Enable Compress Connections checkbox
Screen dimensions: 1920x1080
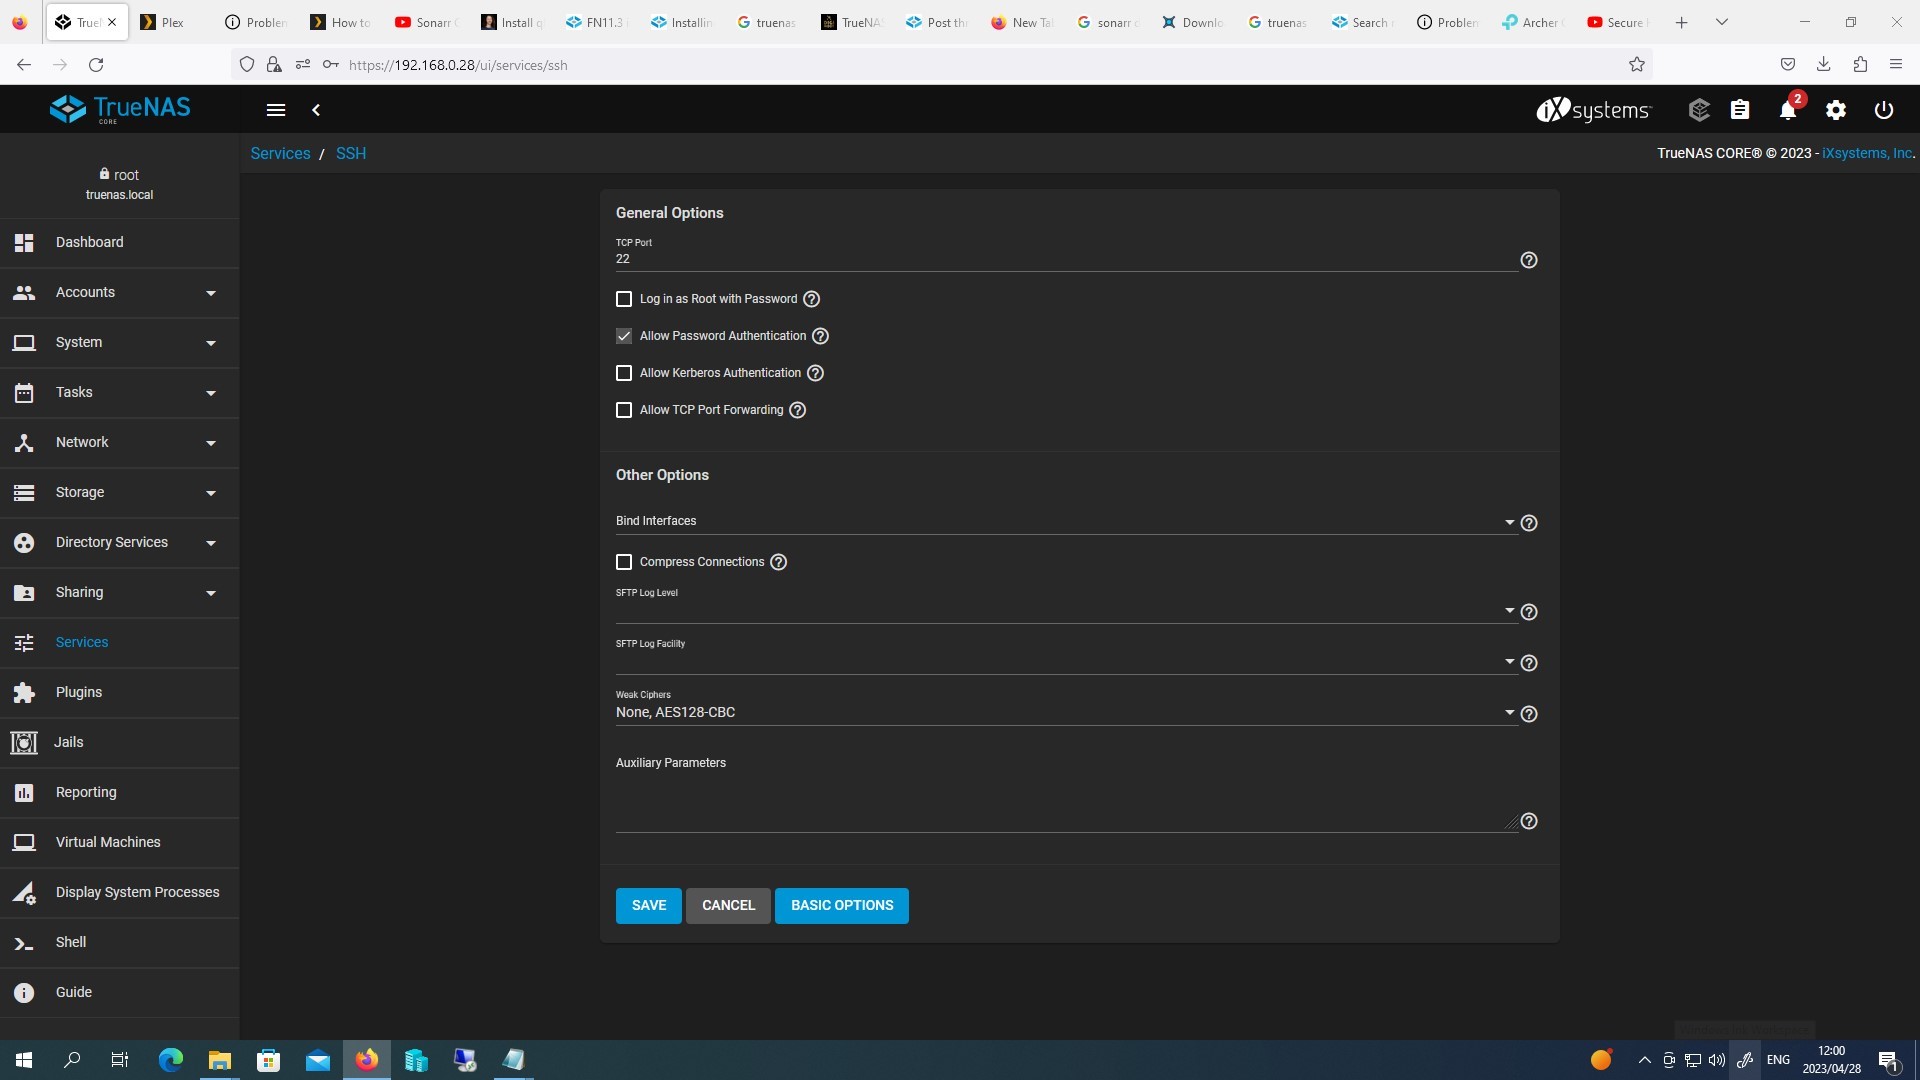click(x=624, y=562)
